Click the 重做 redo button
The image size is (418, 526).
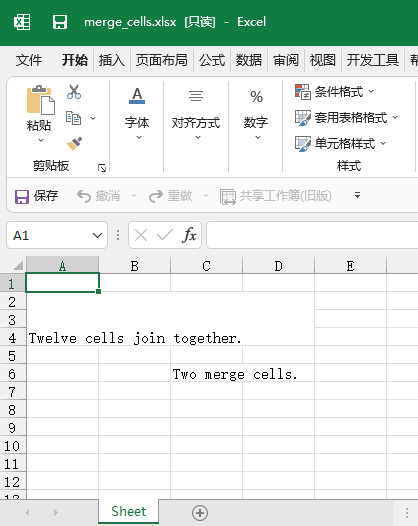pyautogui.click(x=170, y=196)
